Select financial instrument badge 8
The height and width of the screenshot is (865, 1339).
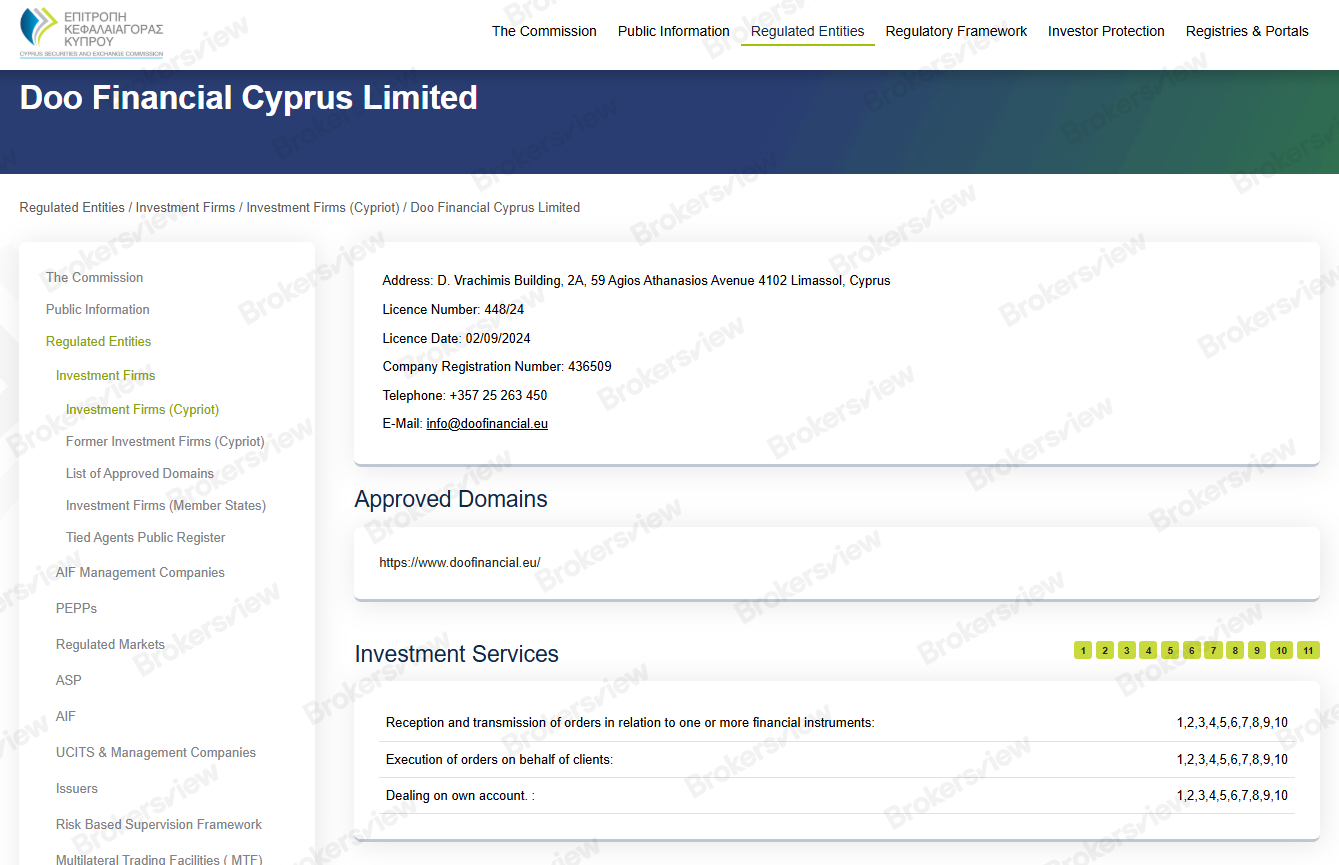point(1235,650)
